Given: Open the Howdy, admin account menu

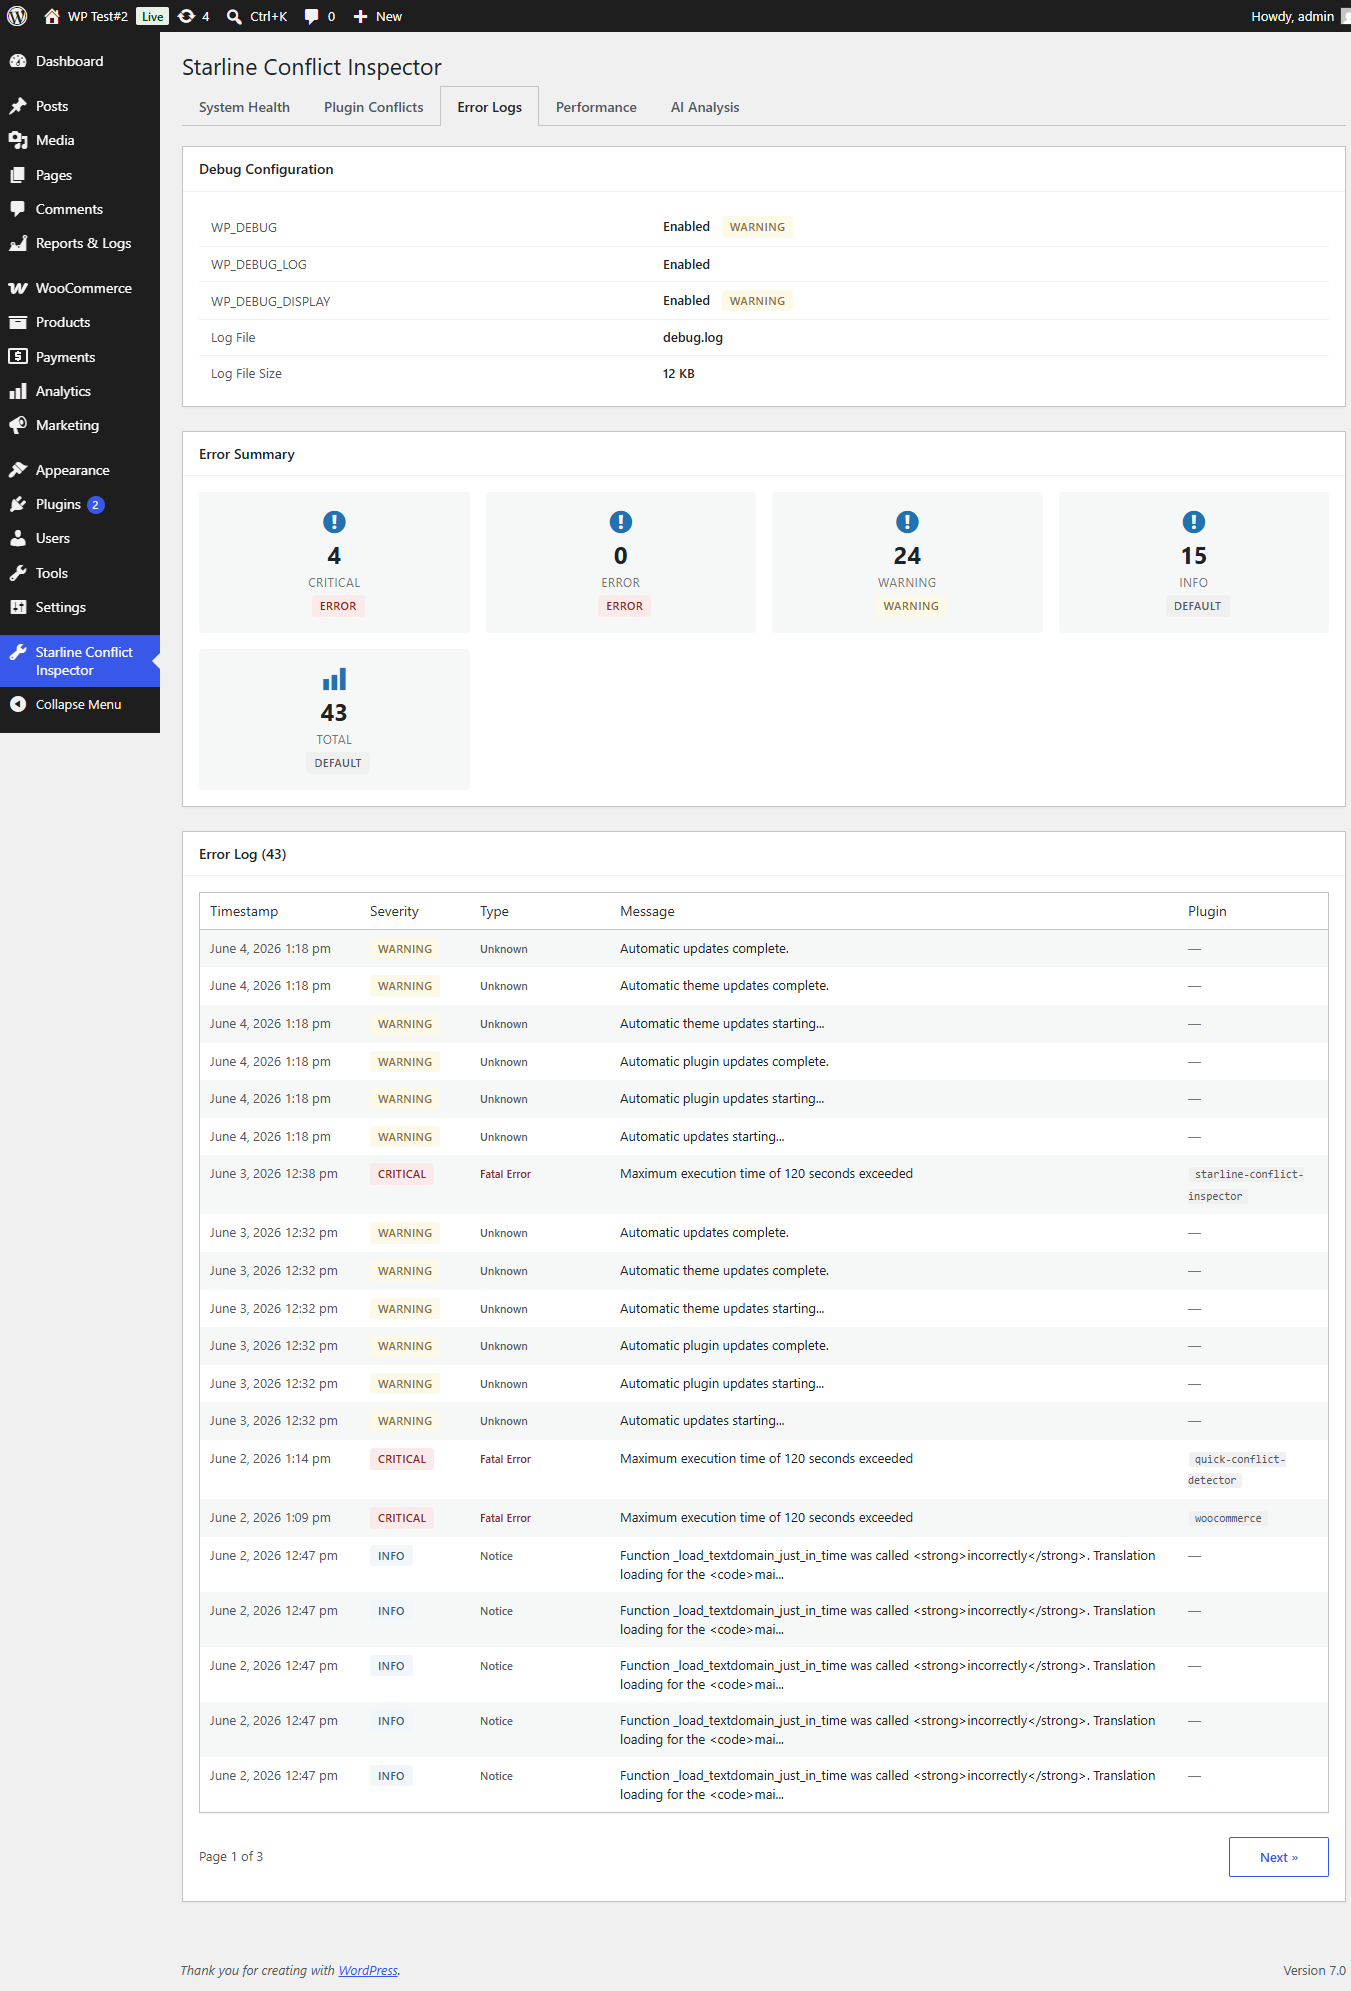Looking at the screenshot, I should click(x=1299, y=16).
